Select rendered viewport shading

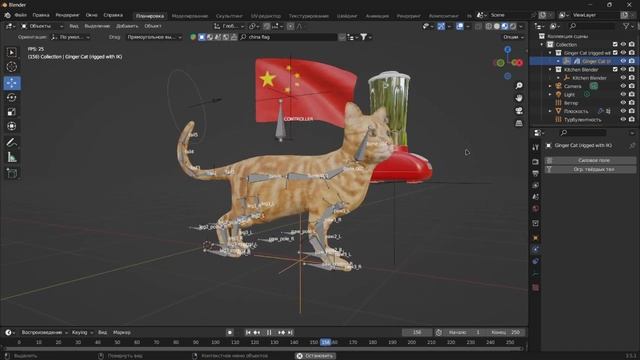point(513,26)
